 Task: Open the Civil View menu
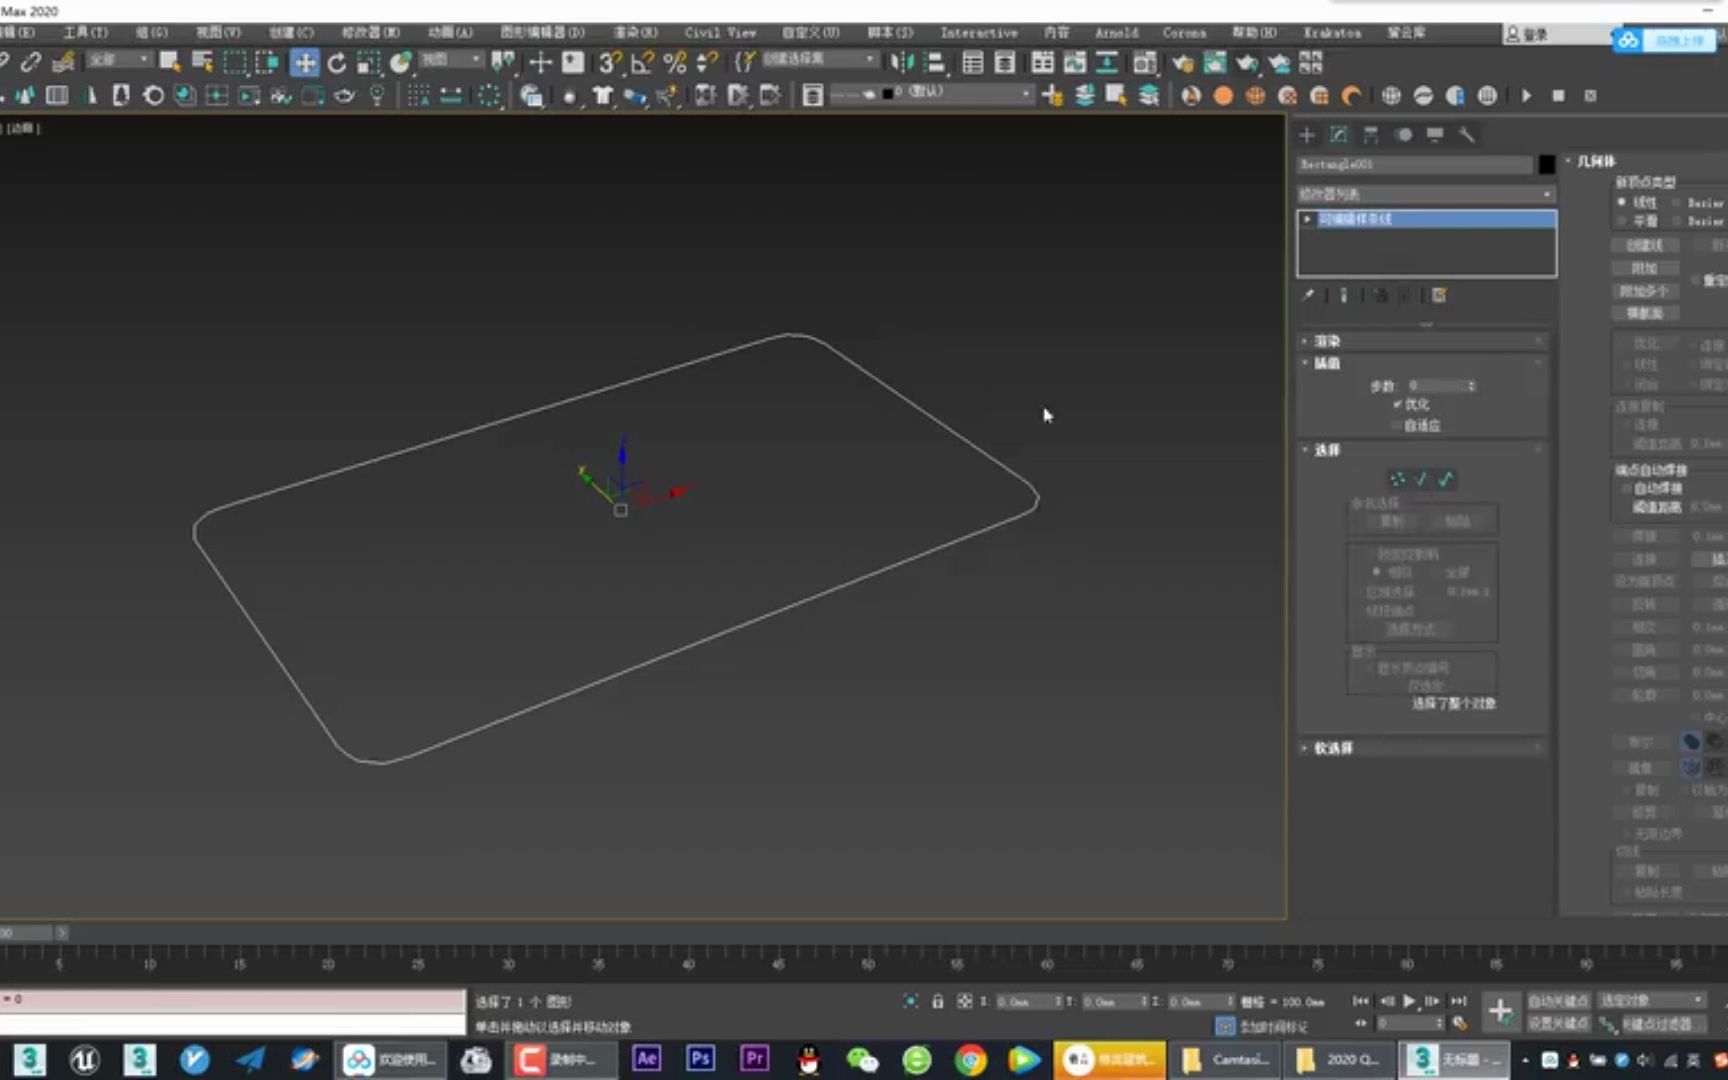719,32
